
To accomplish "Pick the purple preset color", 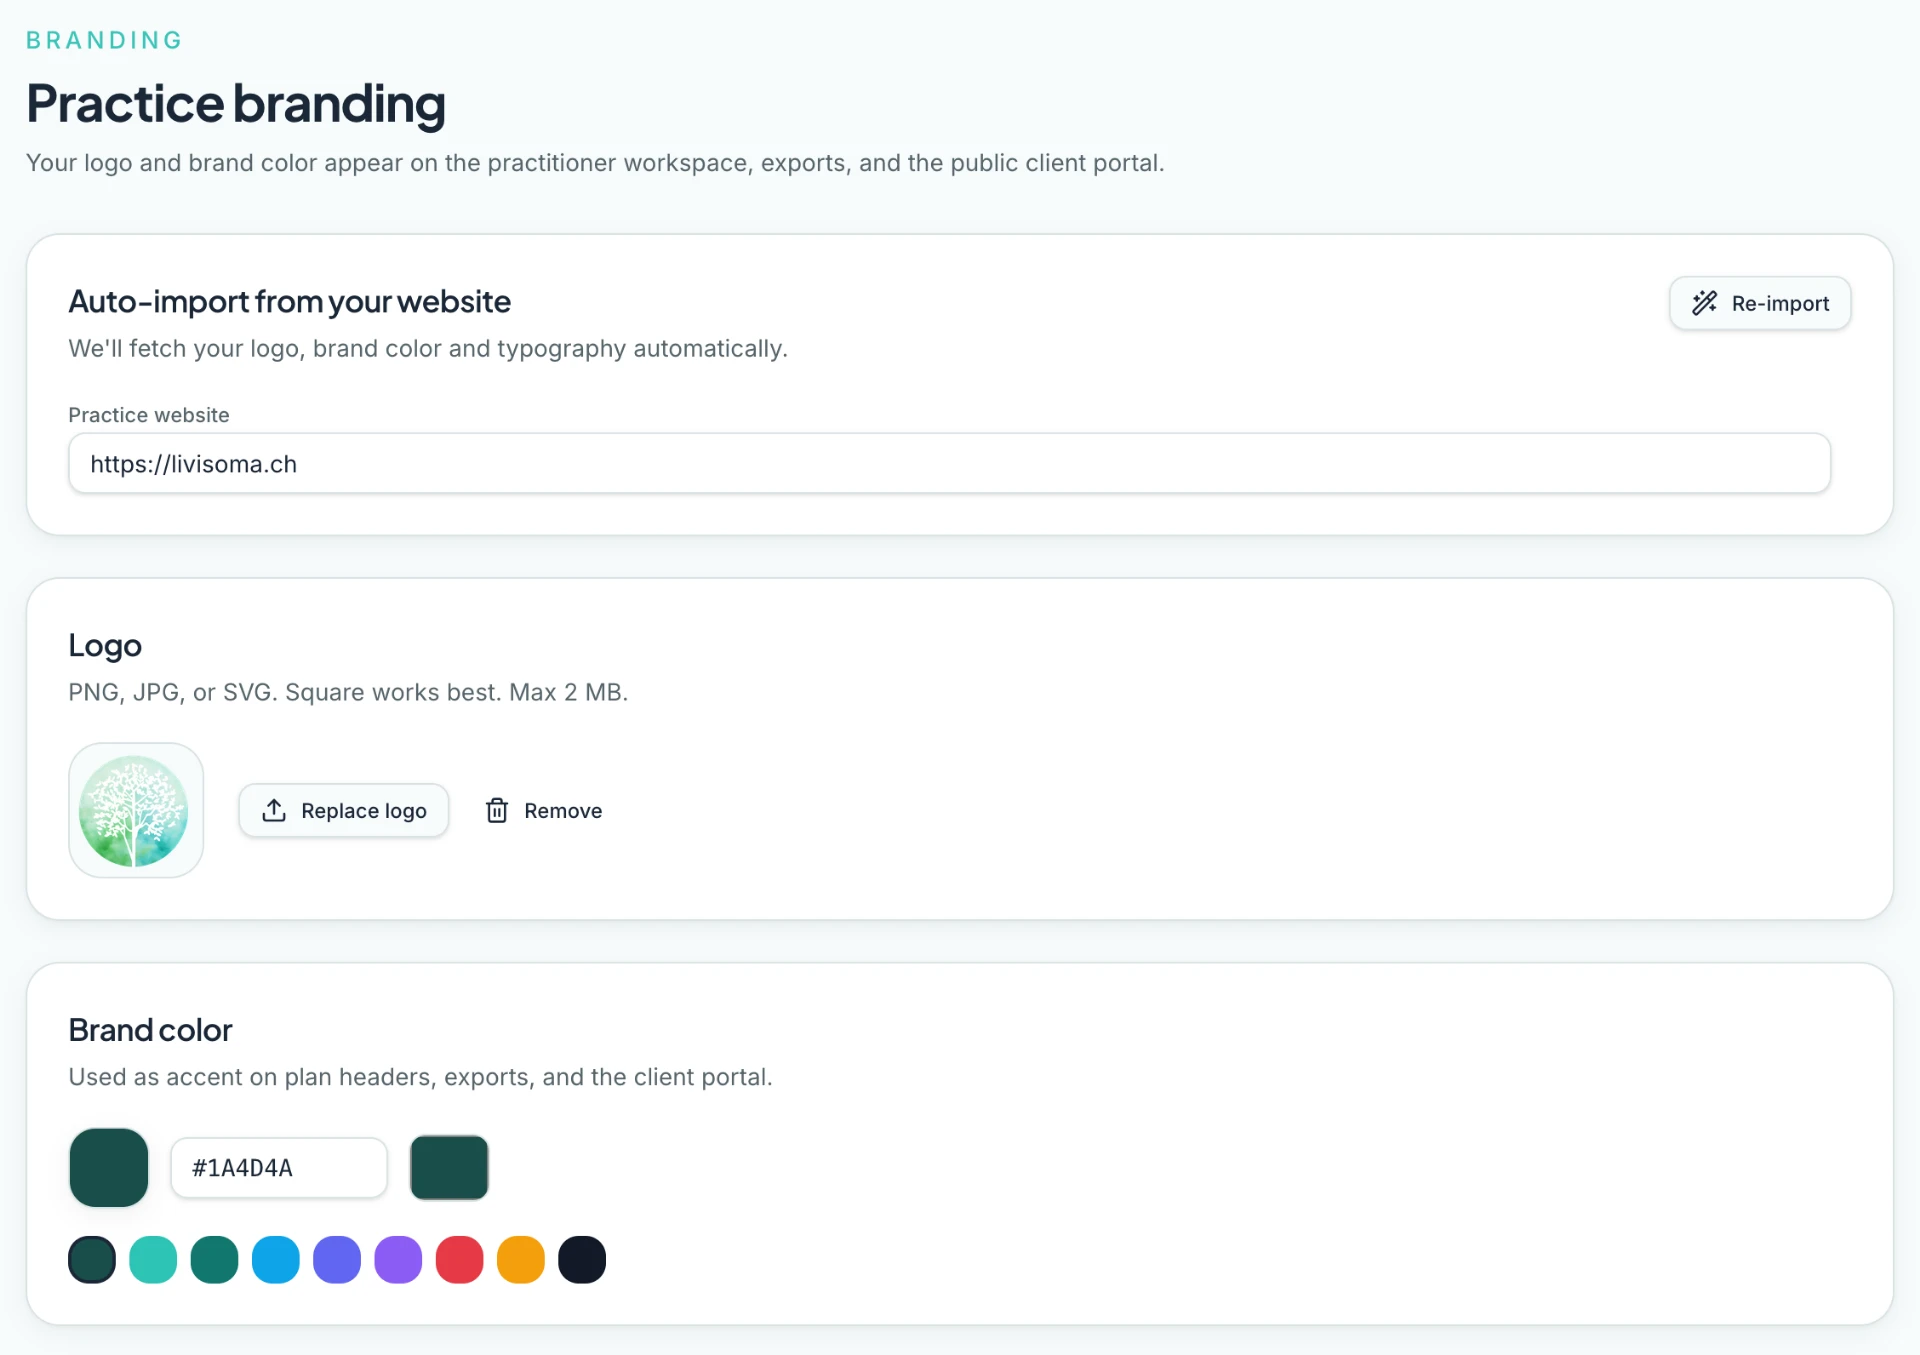I will [x=398, y=1259].
